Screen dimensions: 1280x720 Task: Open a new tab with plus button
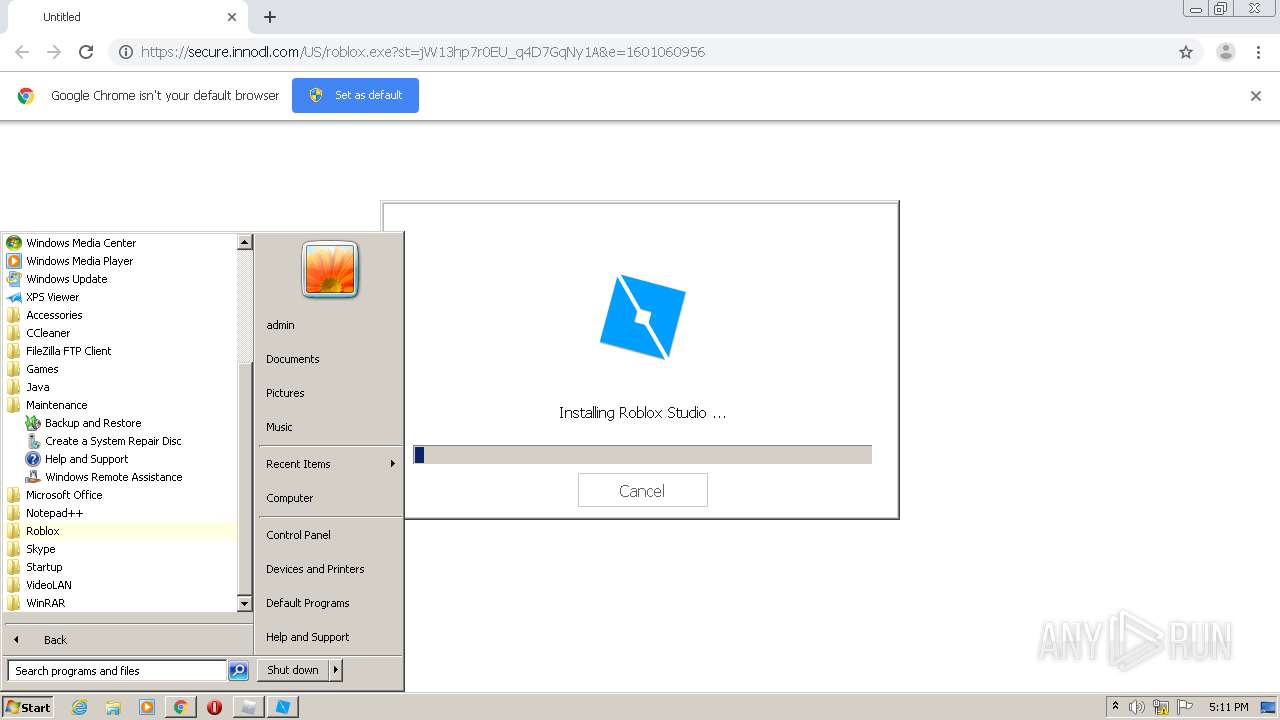[x=270, y=17]
